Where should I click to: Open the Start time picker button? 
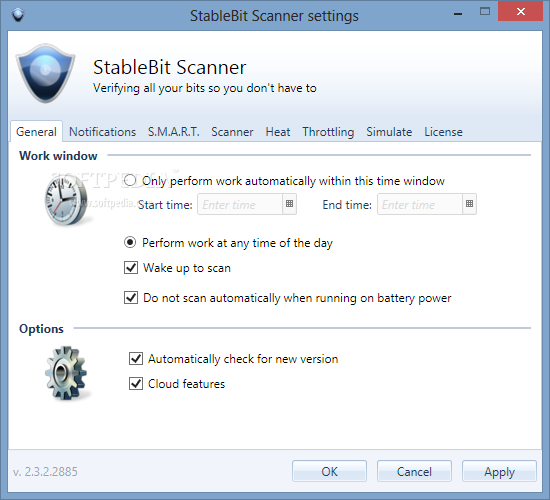289,204
